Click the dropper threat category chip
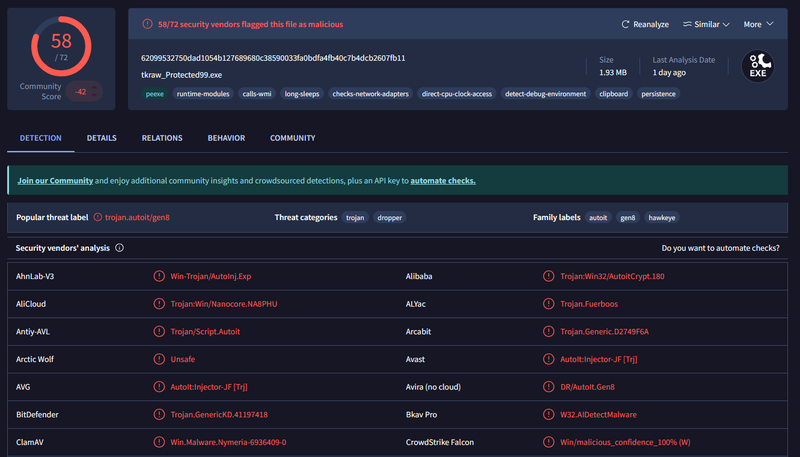Image resolution: width=800 pixels, height=457 pixels. point(389,218)
